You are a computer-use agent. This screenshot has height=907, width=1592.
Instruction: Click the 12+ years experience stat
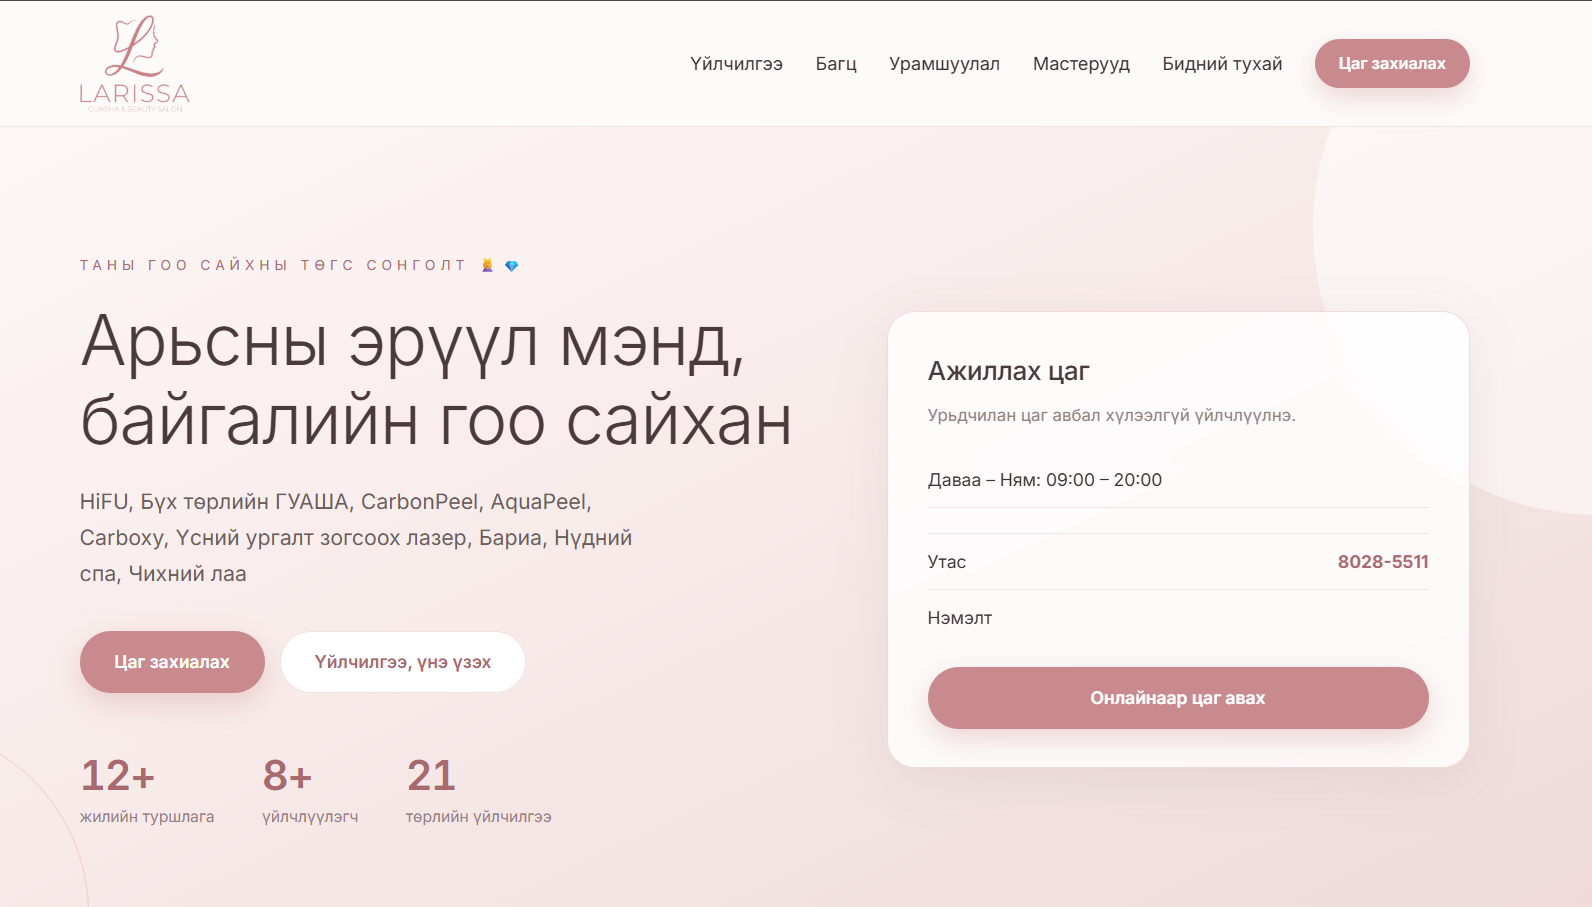tap(147, 790)
